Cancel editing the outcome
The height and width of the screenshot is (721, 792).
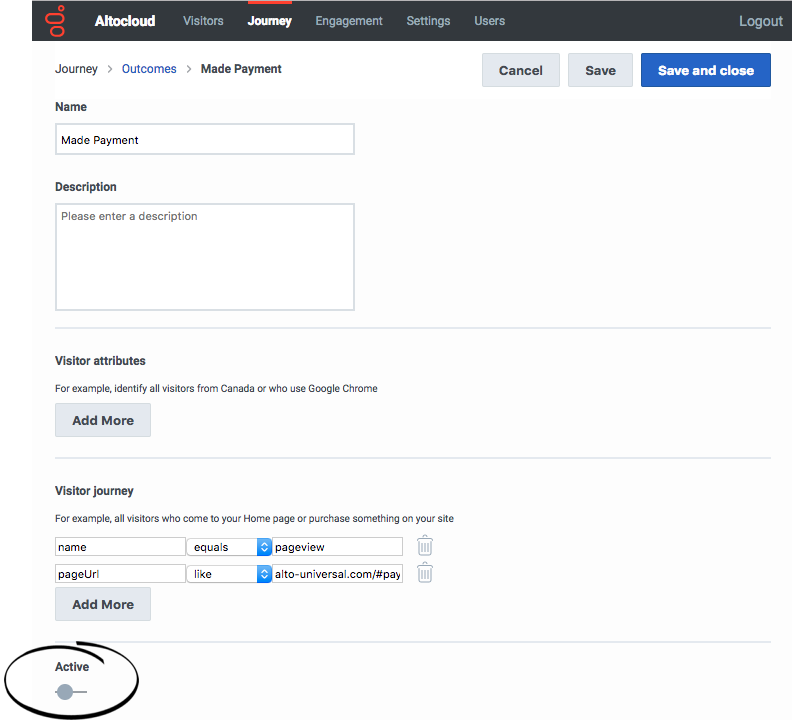pyautogui.click(x=521, y=70)
